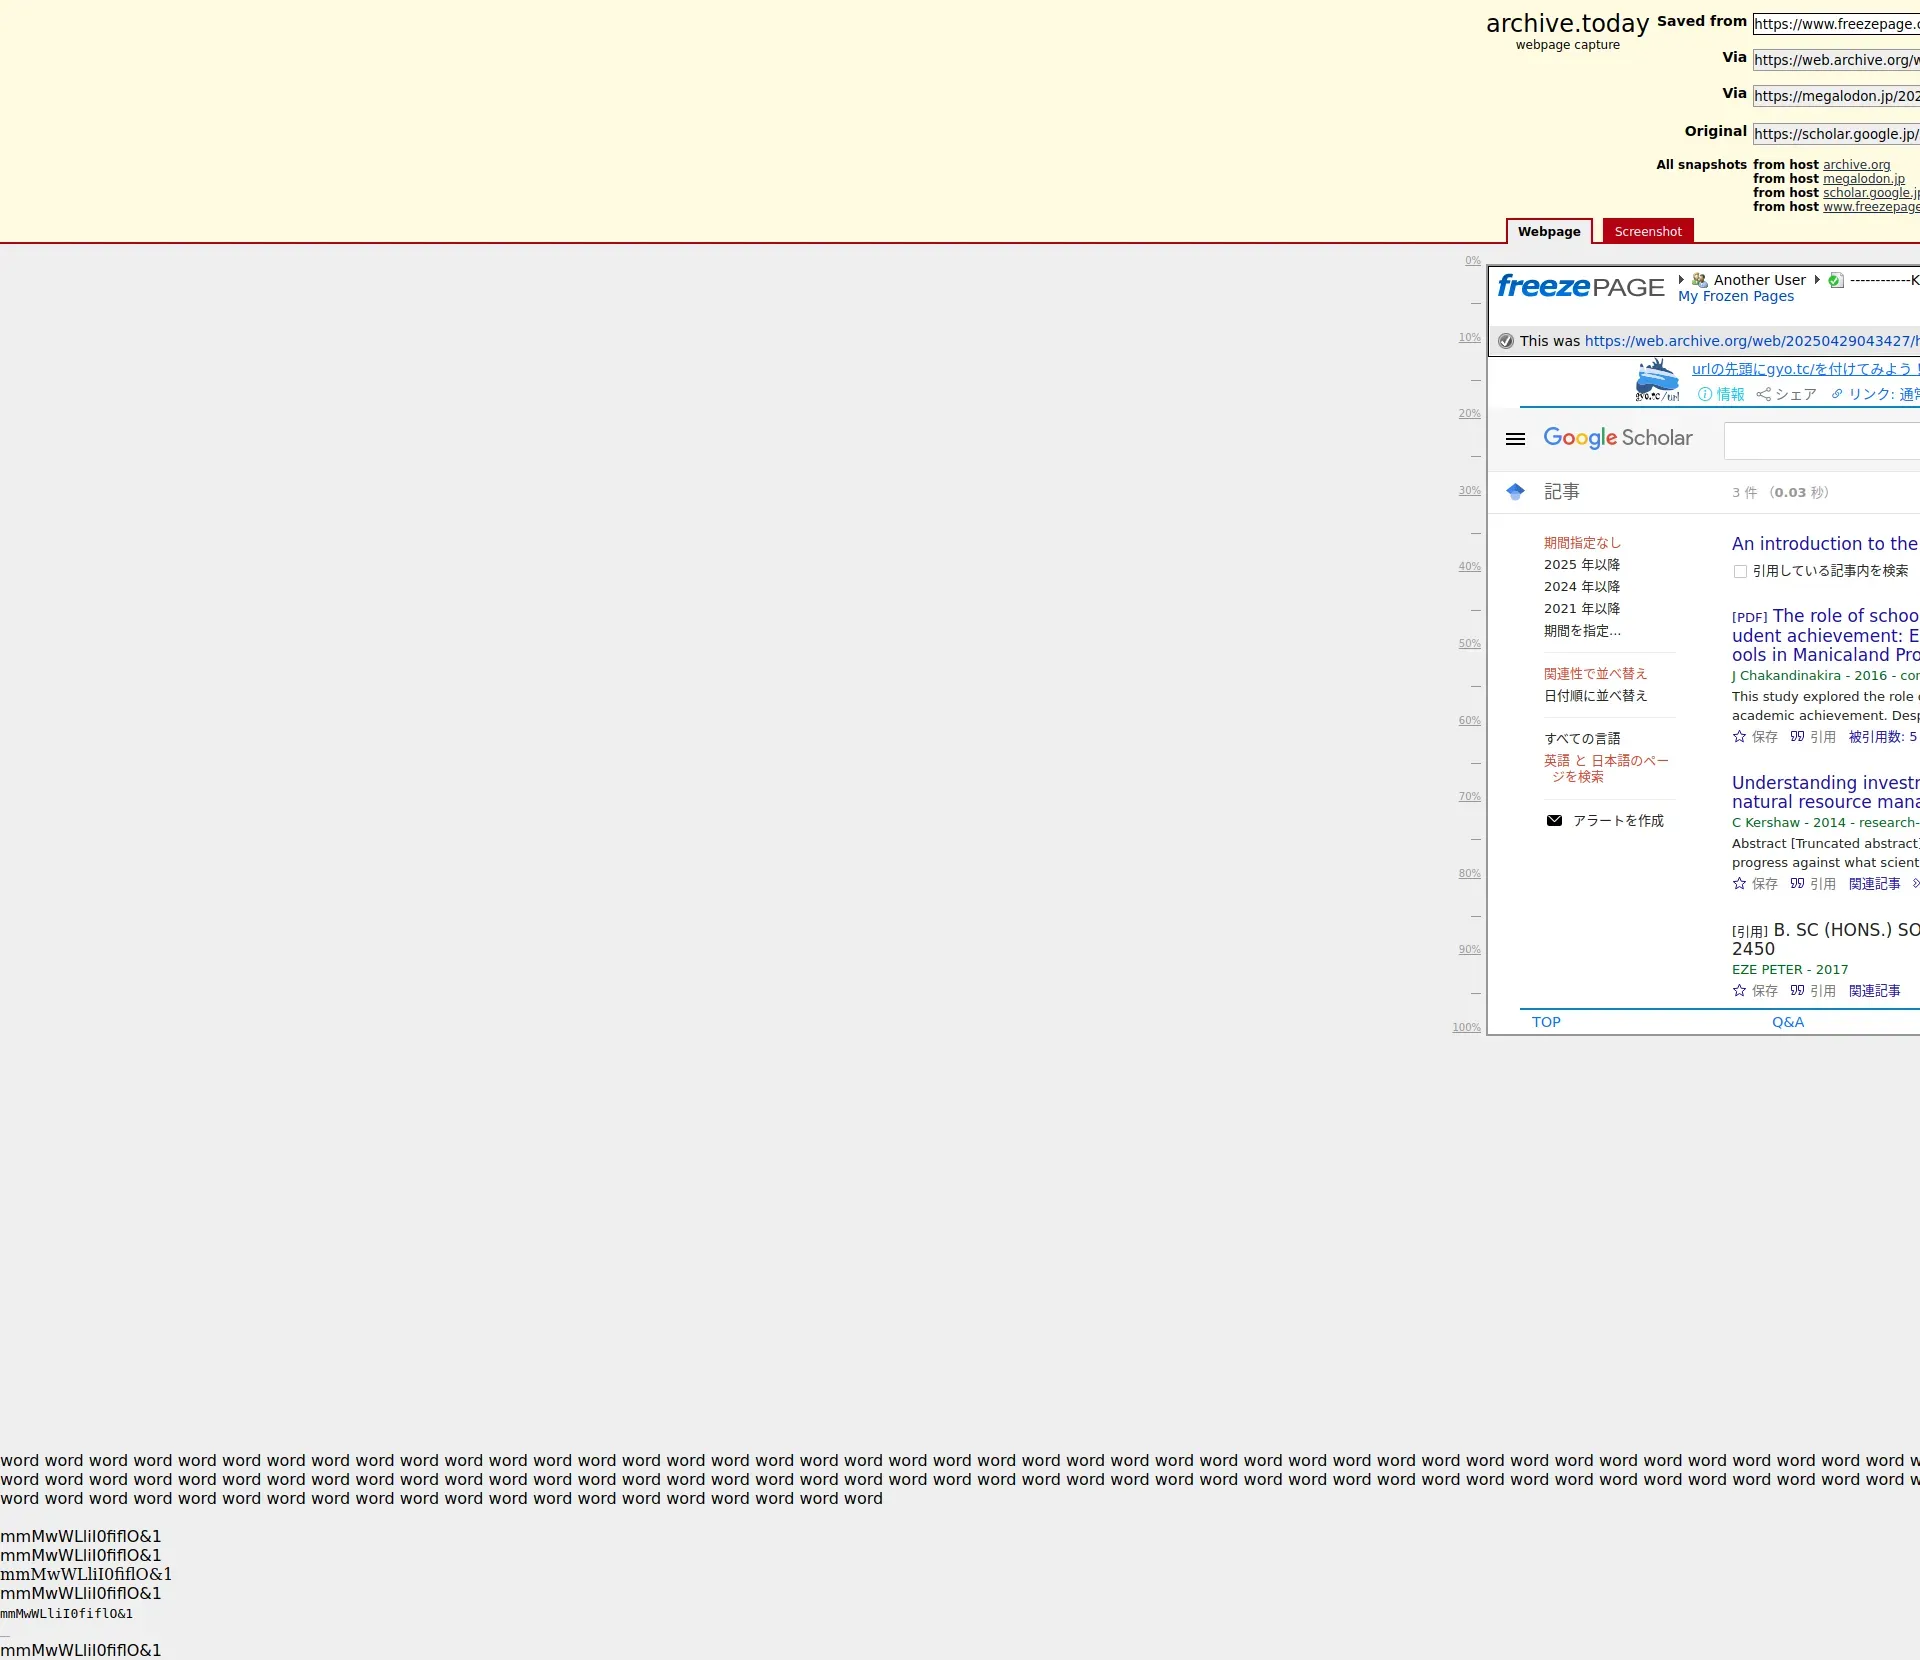Click the gyo.tc fish logo

pyautogui.click(x=1657, y=381)
